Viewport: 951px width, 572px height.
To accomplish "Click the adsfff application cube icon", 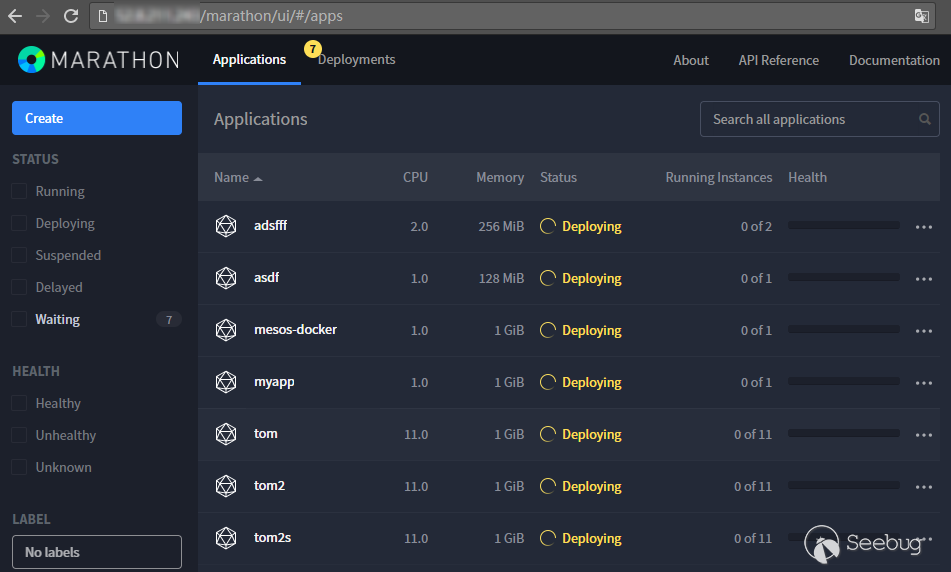I will [x=226, y=226].
